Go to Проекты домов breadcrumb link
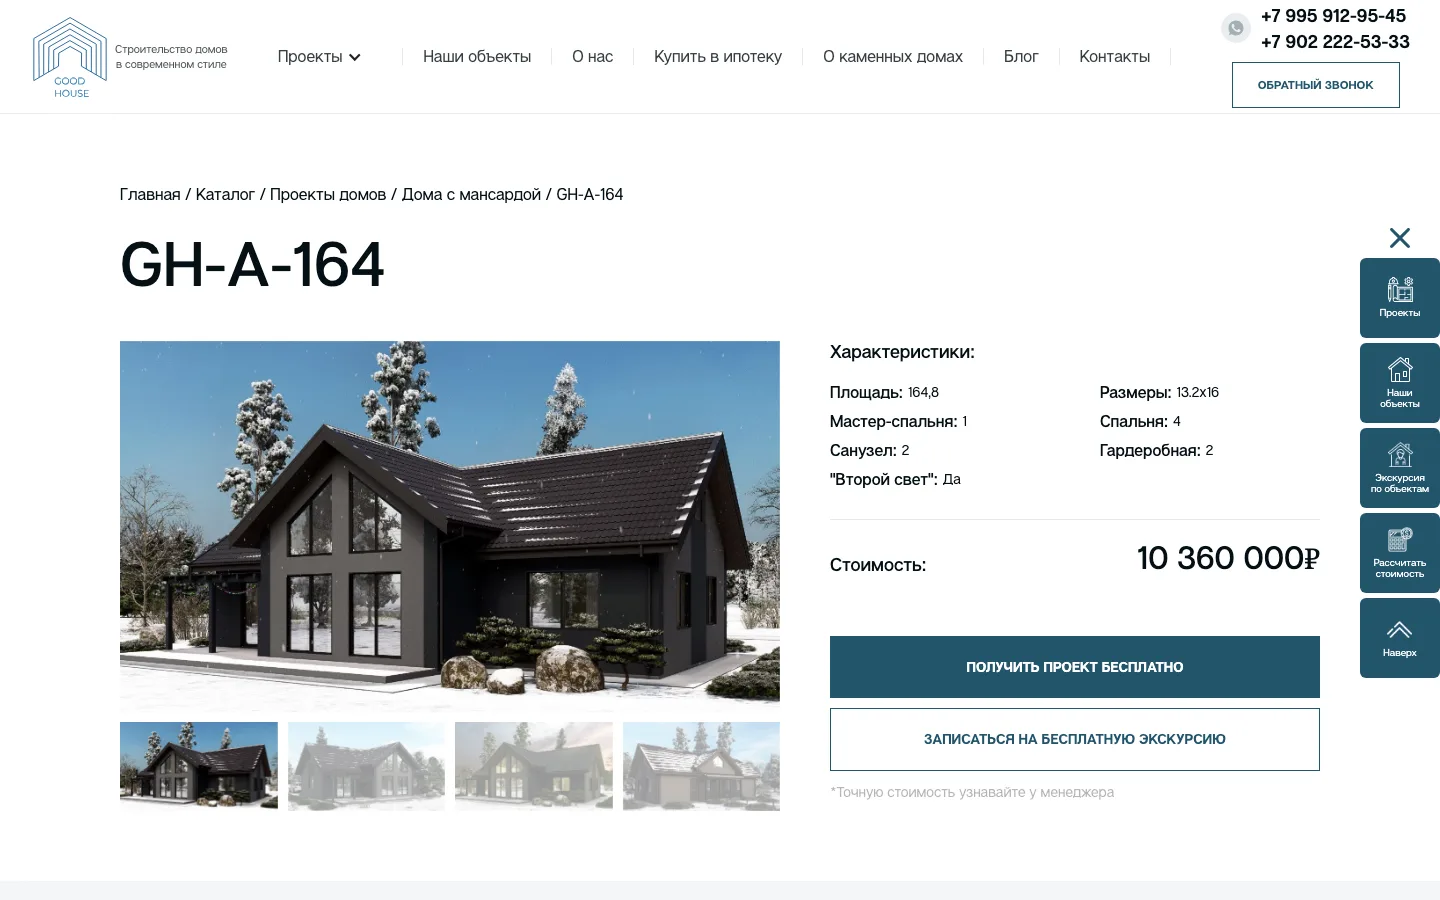 pos(328,194)
